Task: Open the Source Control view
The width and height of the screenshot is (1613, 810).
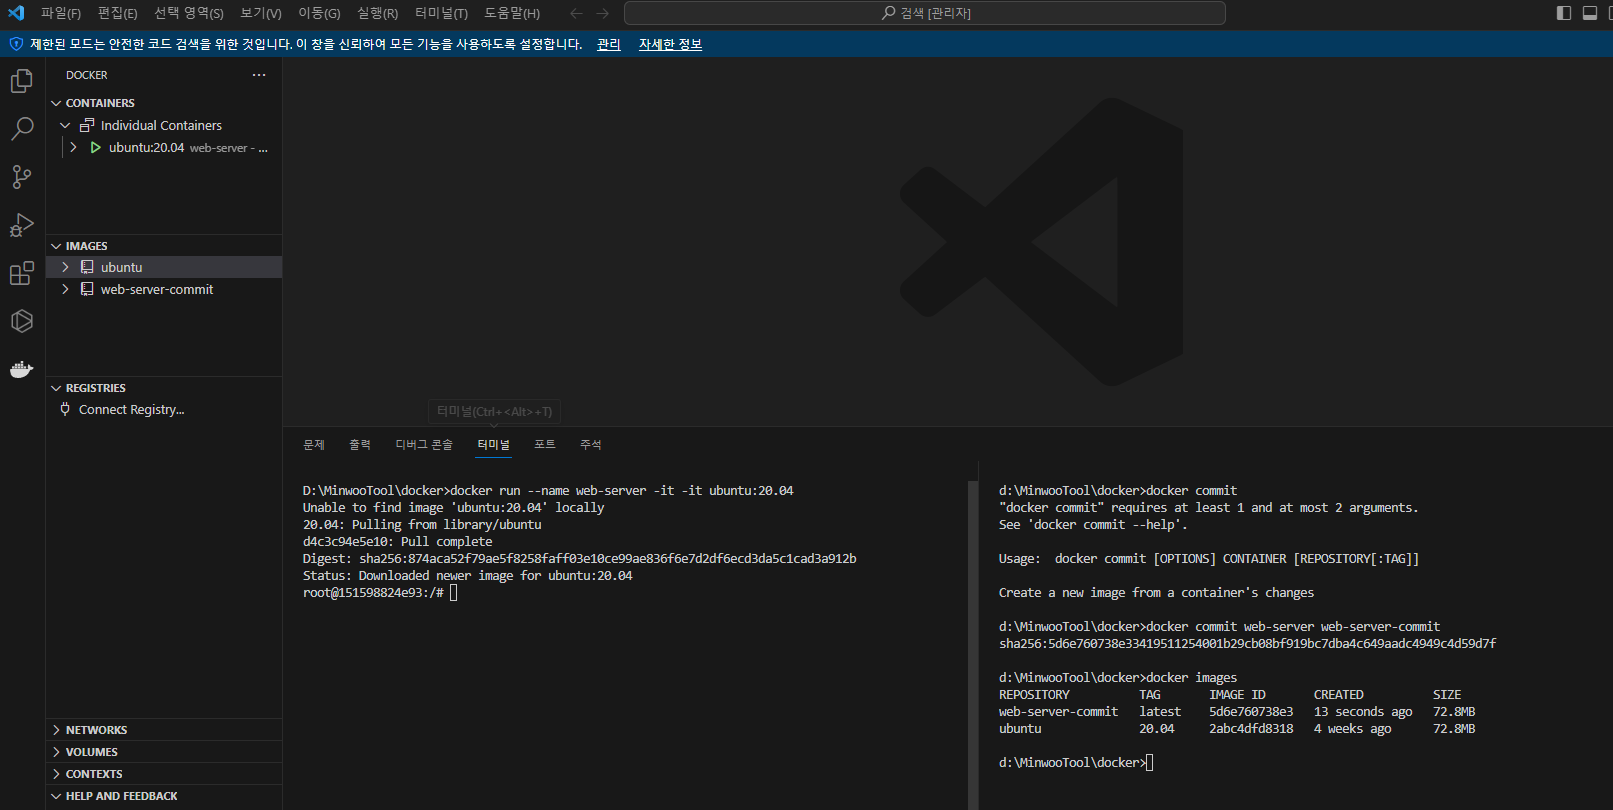Action: click(22, 177)
